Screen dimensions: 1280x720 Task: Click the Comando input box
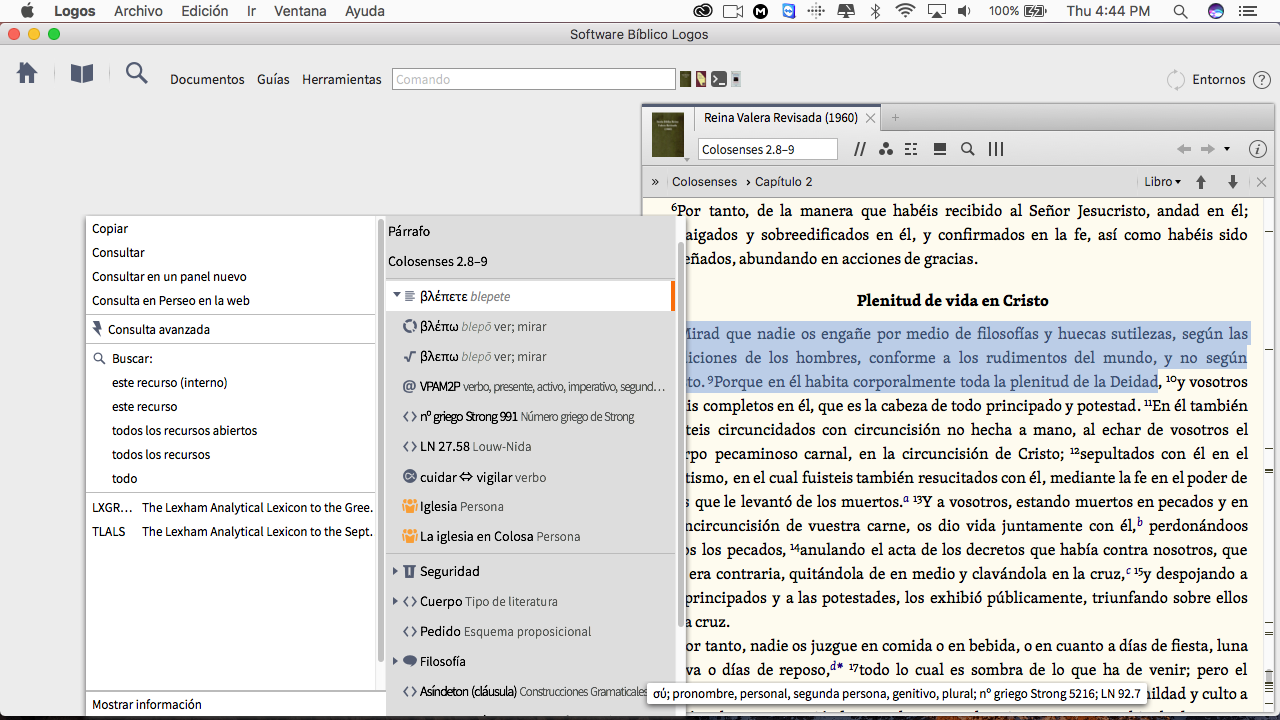coord(534,79)
